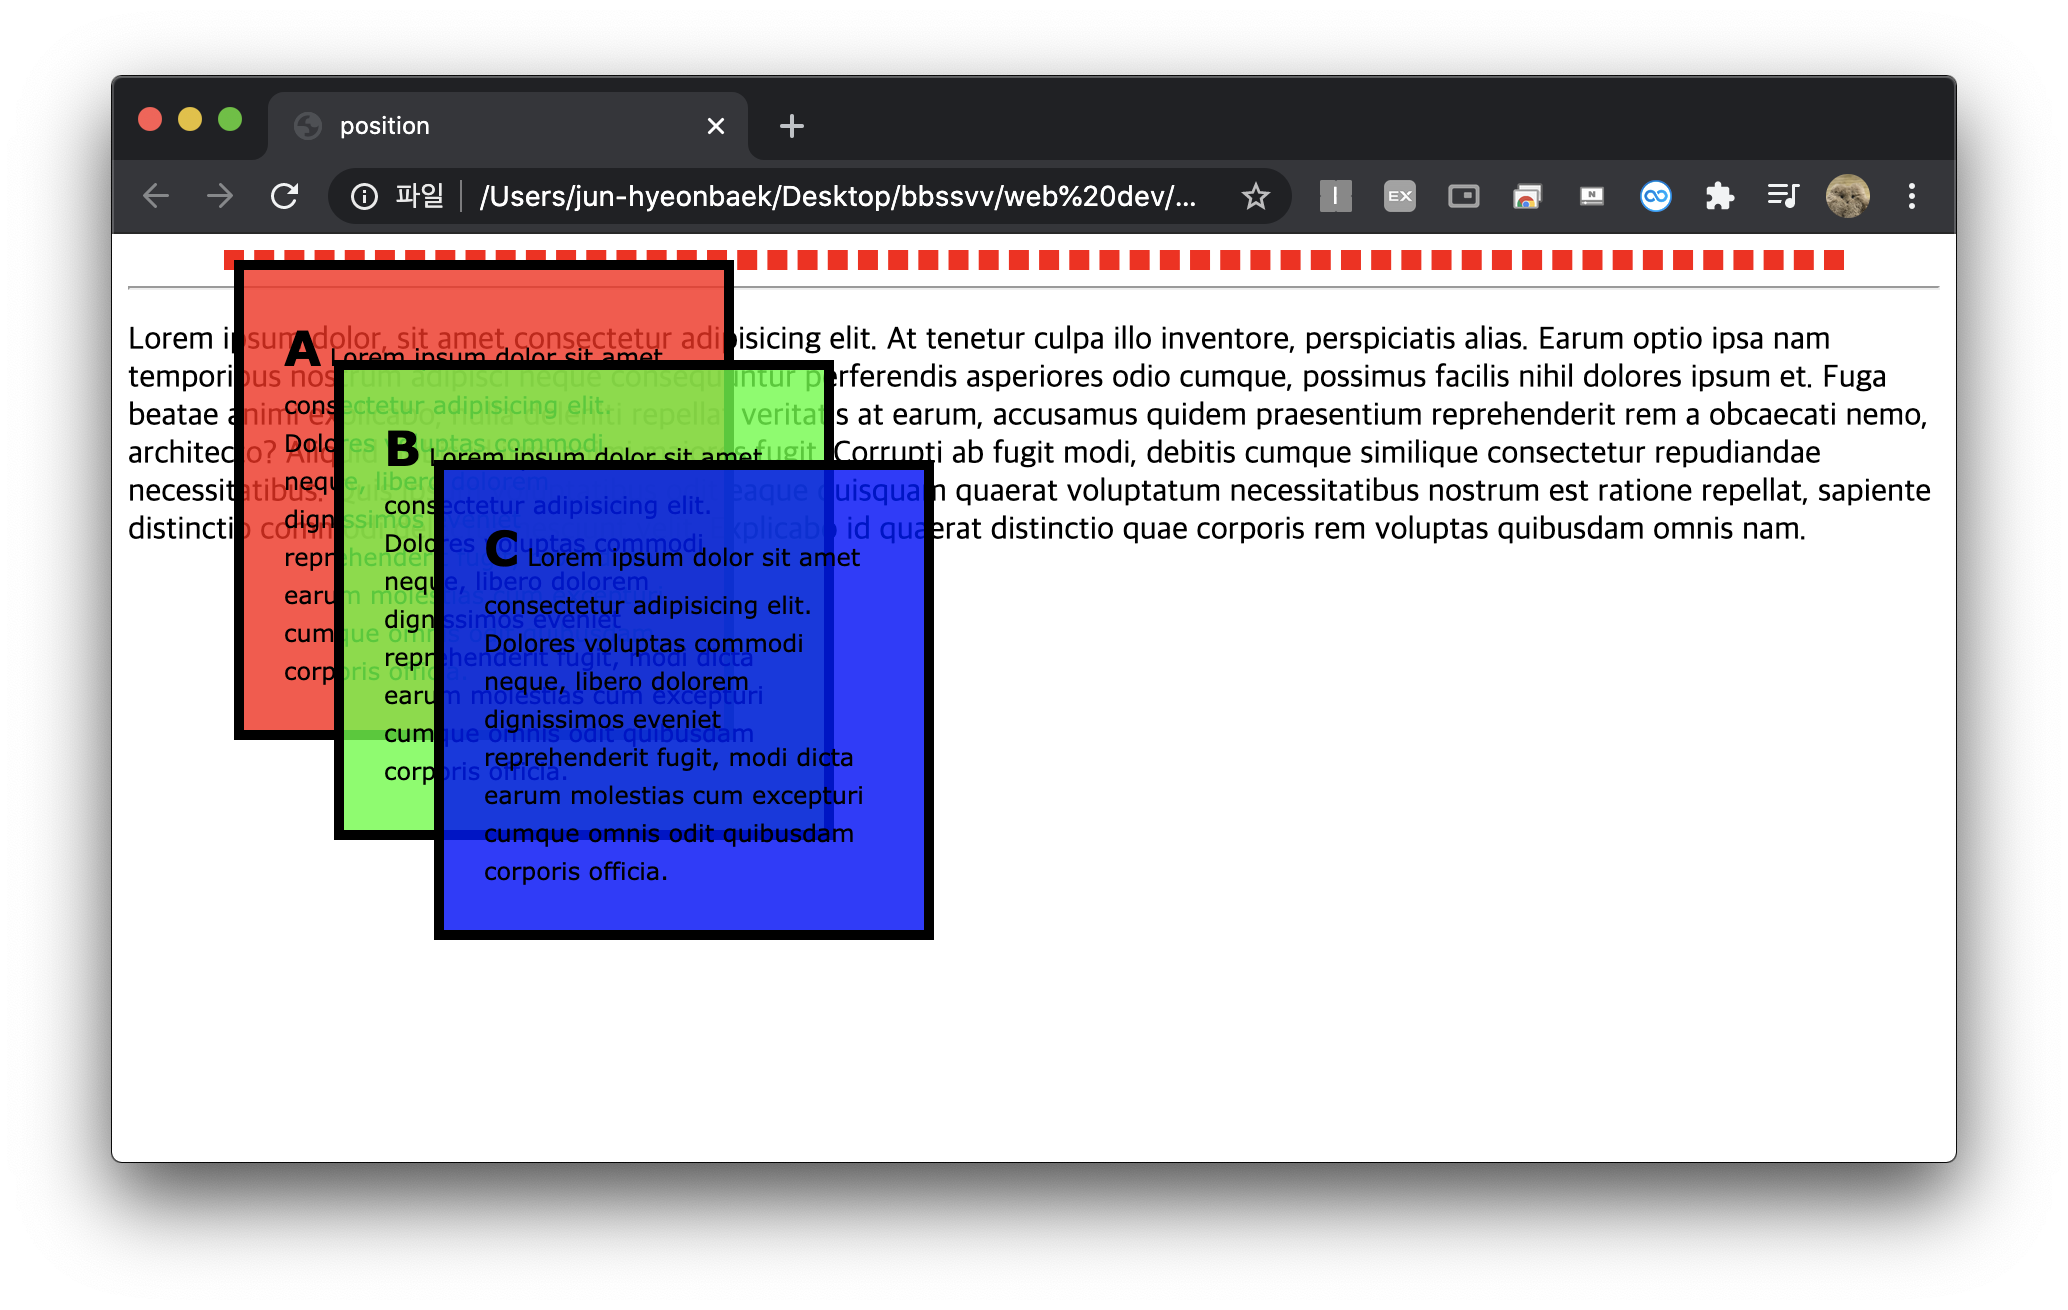
Task: Open the Extensions puzzle piece menu
Action: 1719,196
